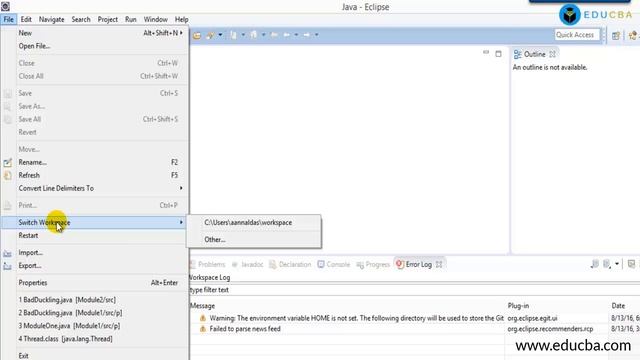
Task: Choose Rename... in the File menu
Action: 94,162
